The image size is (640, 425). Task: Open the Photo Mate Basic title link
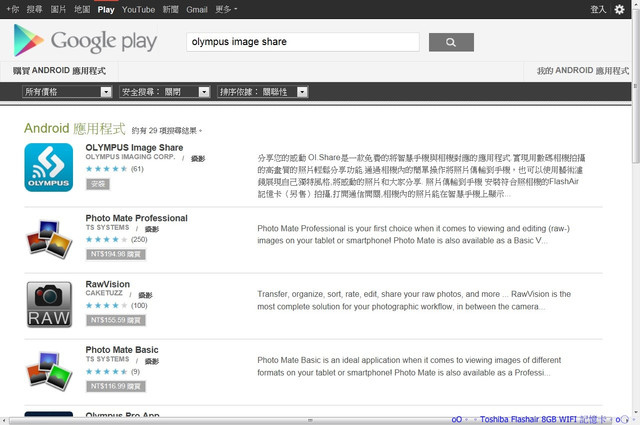[x=122, y=350]
